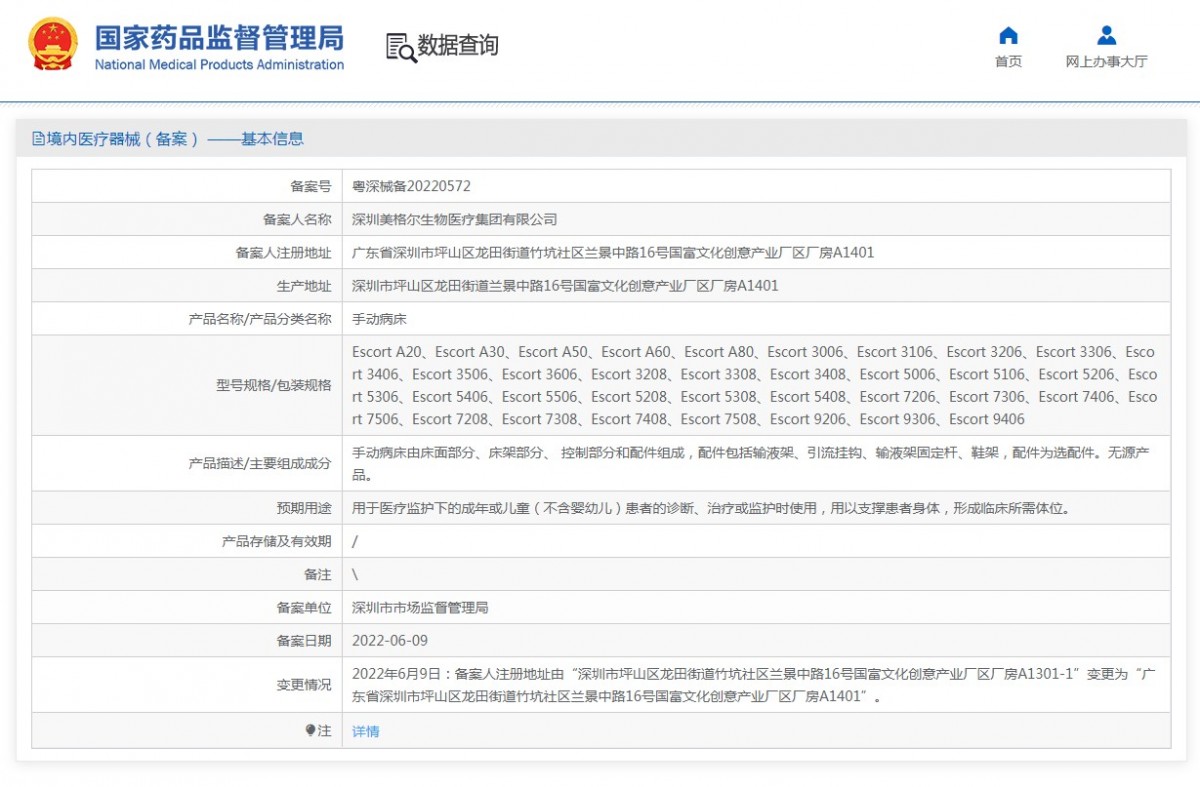Select filing date 2022-06-09
1200x787 pixels.
[x=390, y=640]
